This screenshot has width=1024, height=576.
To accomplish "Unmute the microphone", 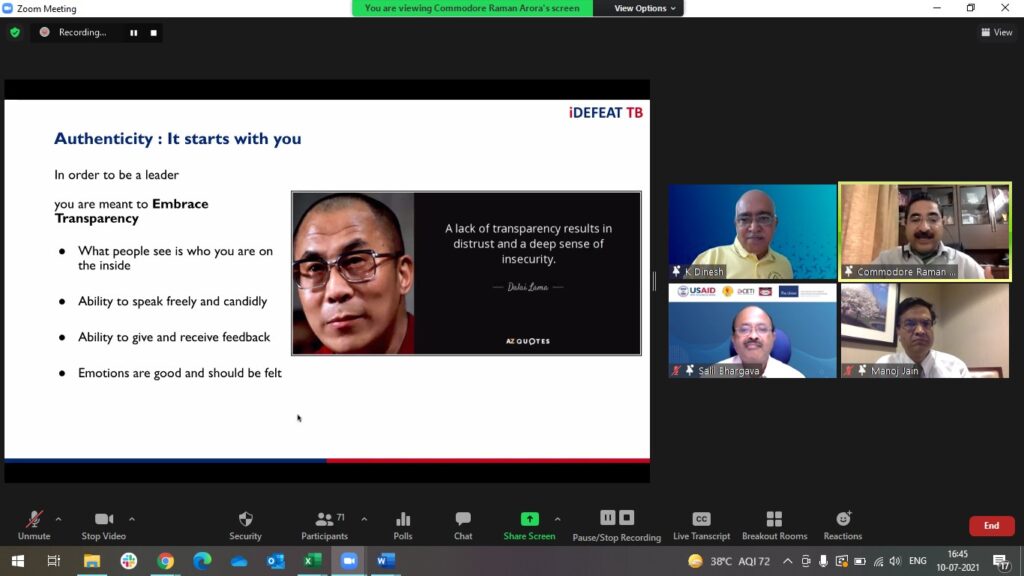I will (34, 525).
